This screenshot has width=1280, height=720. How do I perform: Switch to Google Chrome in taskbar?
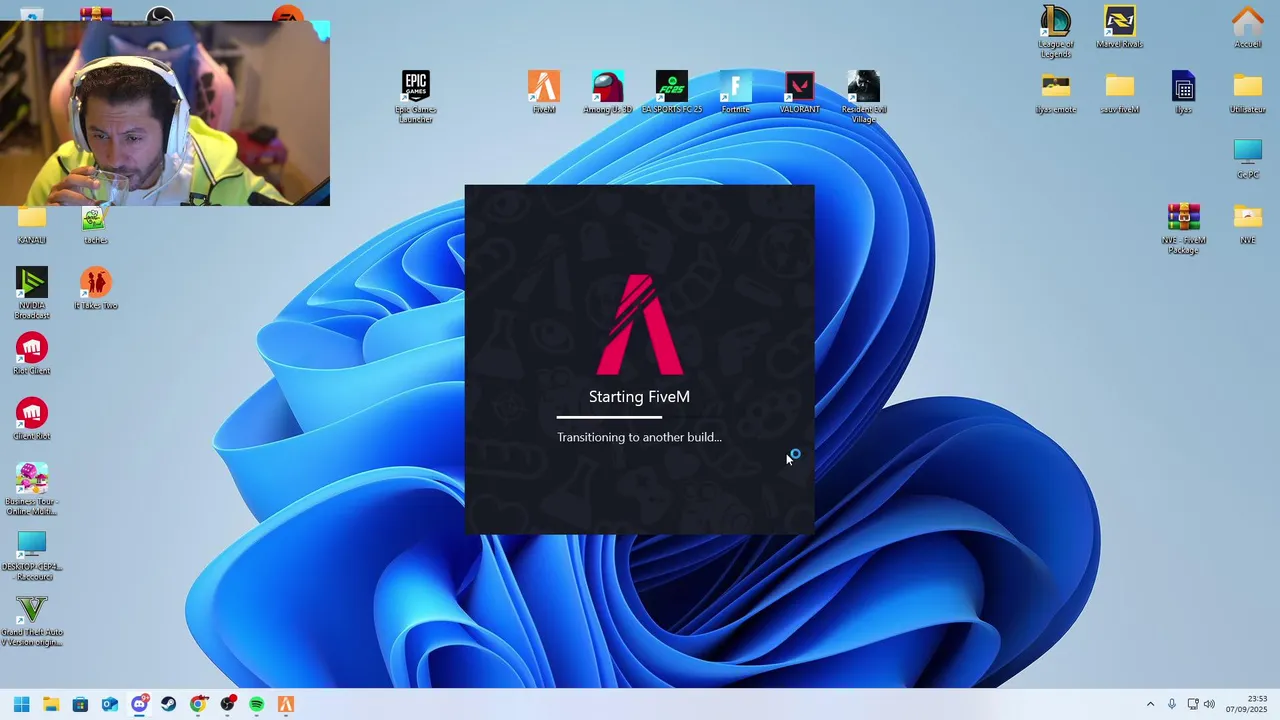coord(198,704)
